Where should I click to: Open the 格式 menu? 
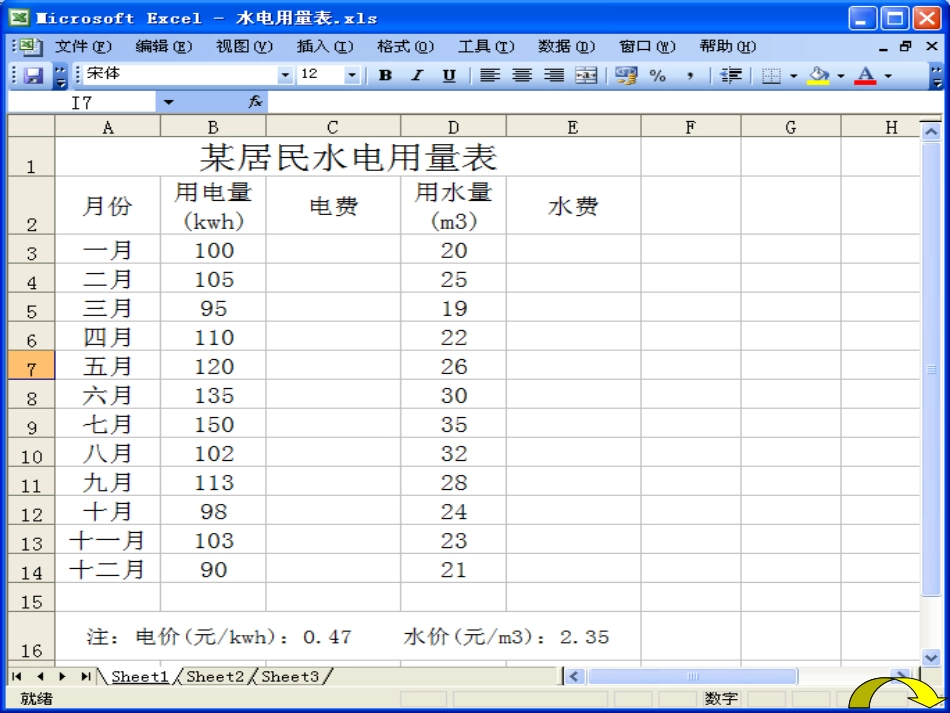pos(405,46)
